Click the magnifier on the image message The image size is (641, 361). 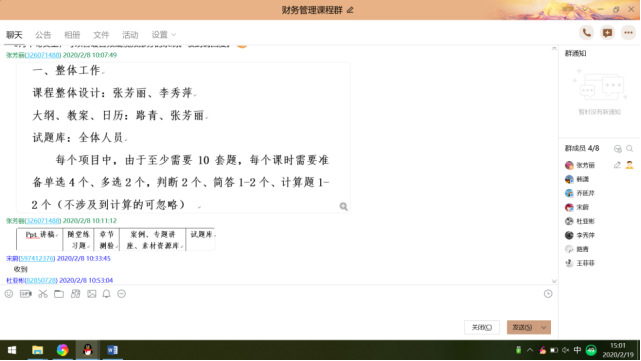(x=343, y=206)
